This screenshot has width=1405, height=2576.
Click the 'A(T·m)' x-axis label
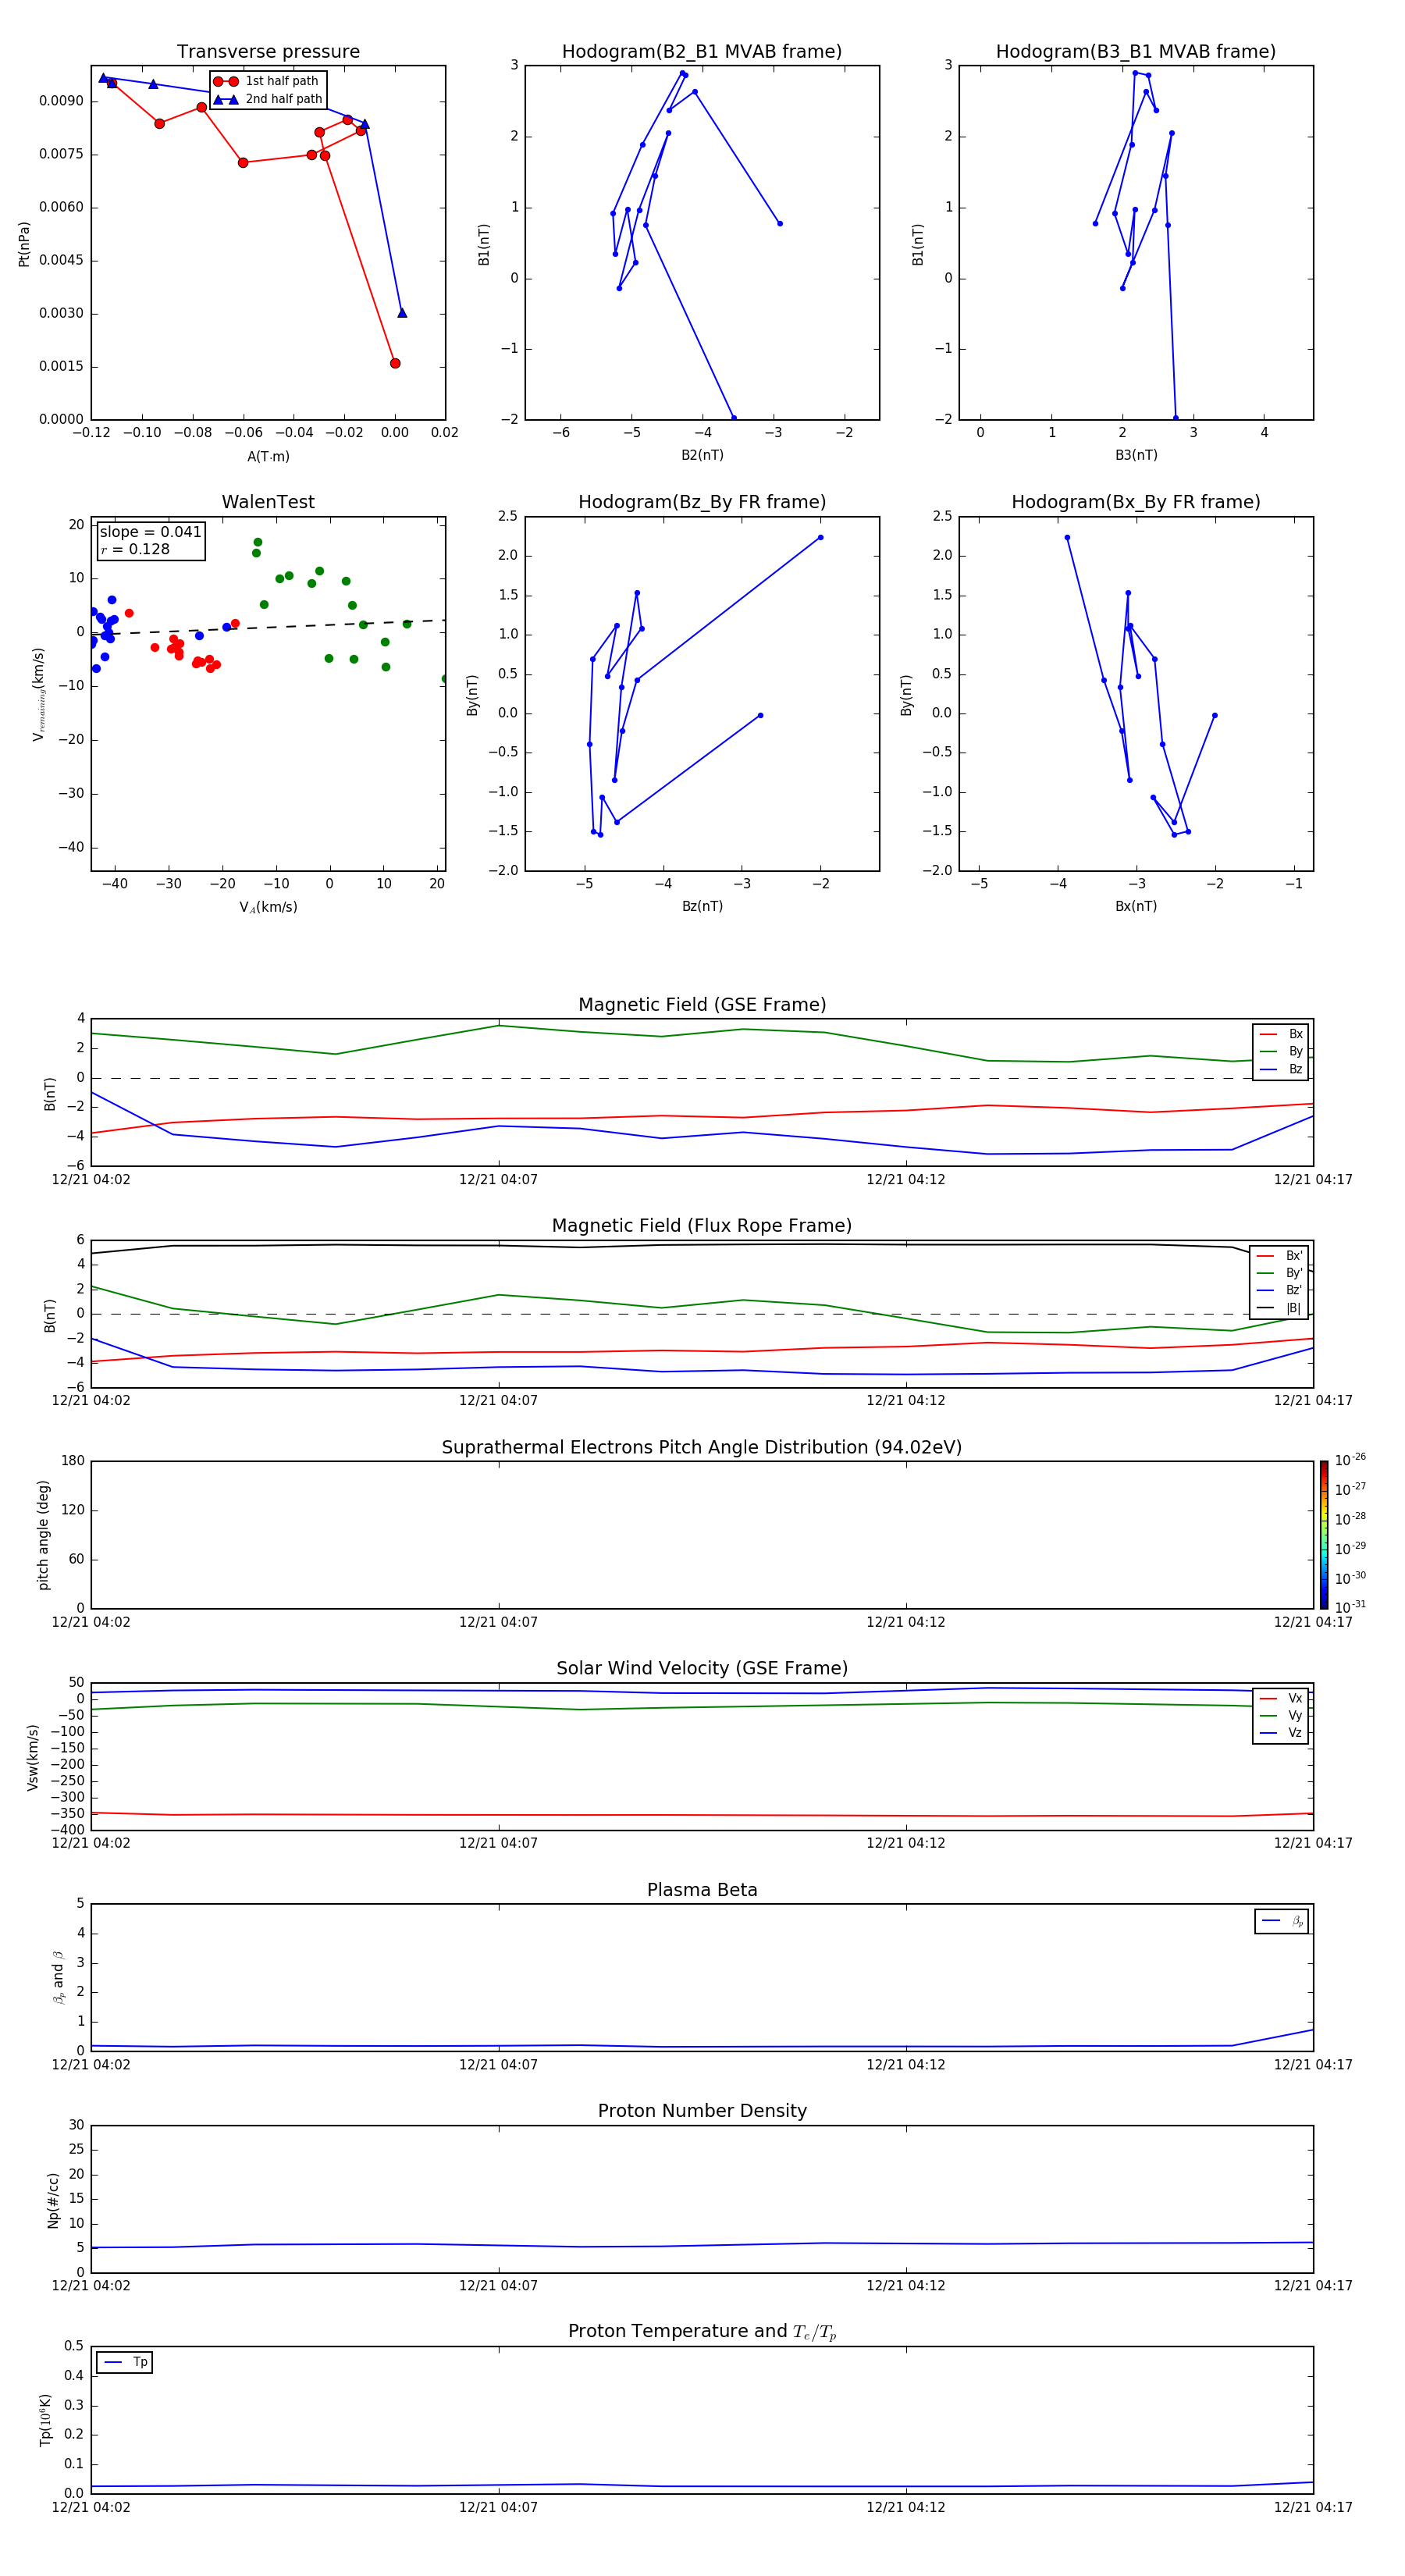pos(268,457)
